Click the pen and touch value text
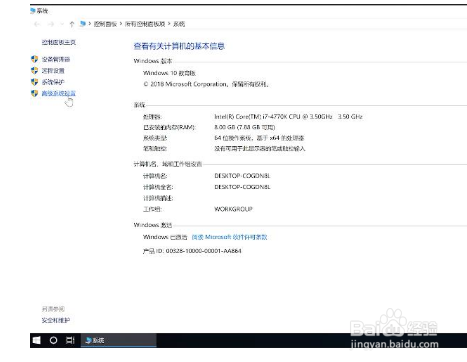The height and width of the screenshot is (362, 467). point(260,149)
